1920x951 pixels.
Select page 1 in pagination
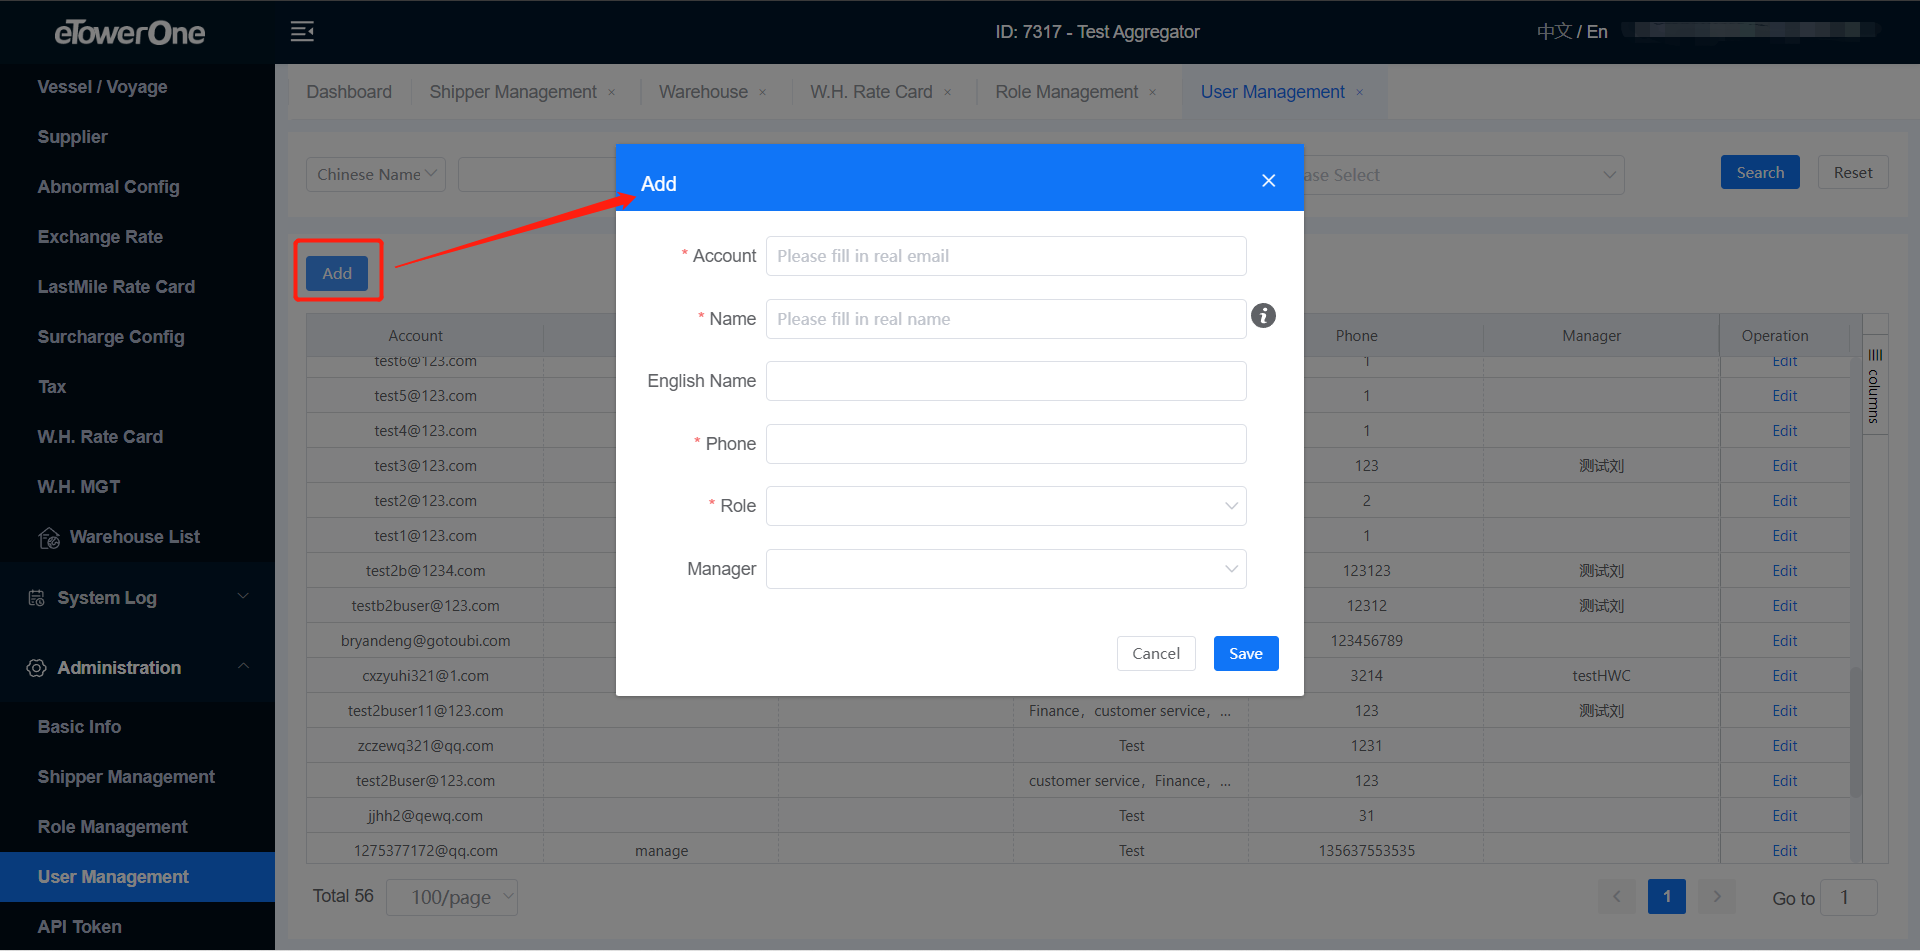[1667, 897]
